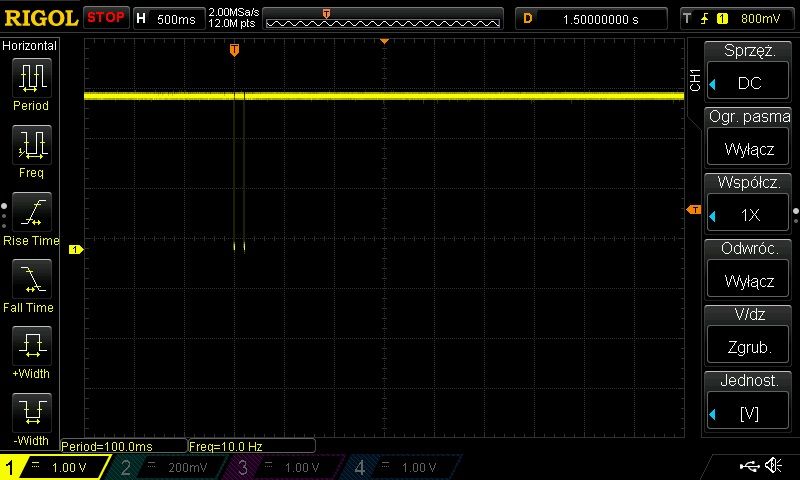
Task: Select channel 4 tab showing 1.00 V
Action: point(401,467)
